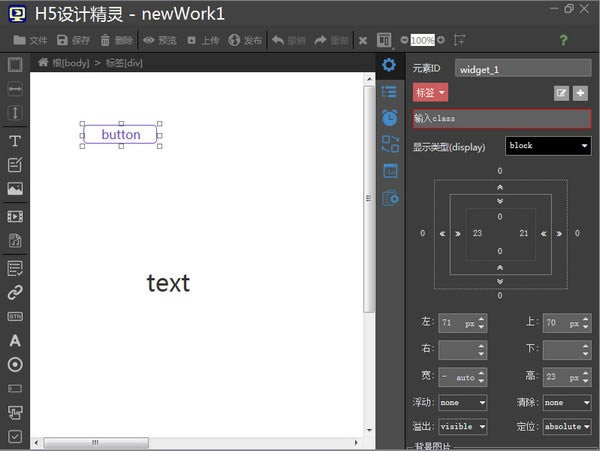Open the alarm clock timer panel icon
Image resolution: width=600 pixels, height=451 pixels.
(390, 118)
